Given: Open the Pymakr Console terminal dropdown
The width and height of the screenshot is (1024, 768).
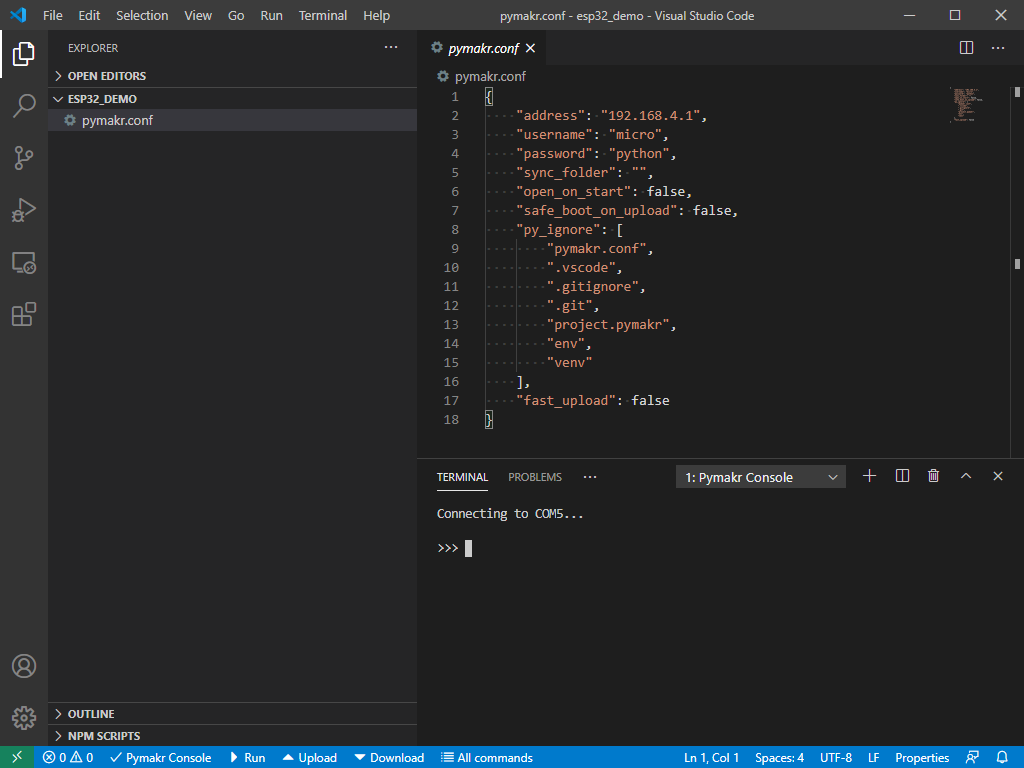Looking at the screenshot, I should (761, 477).
